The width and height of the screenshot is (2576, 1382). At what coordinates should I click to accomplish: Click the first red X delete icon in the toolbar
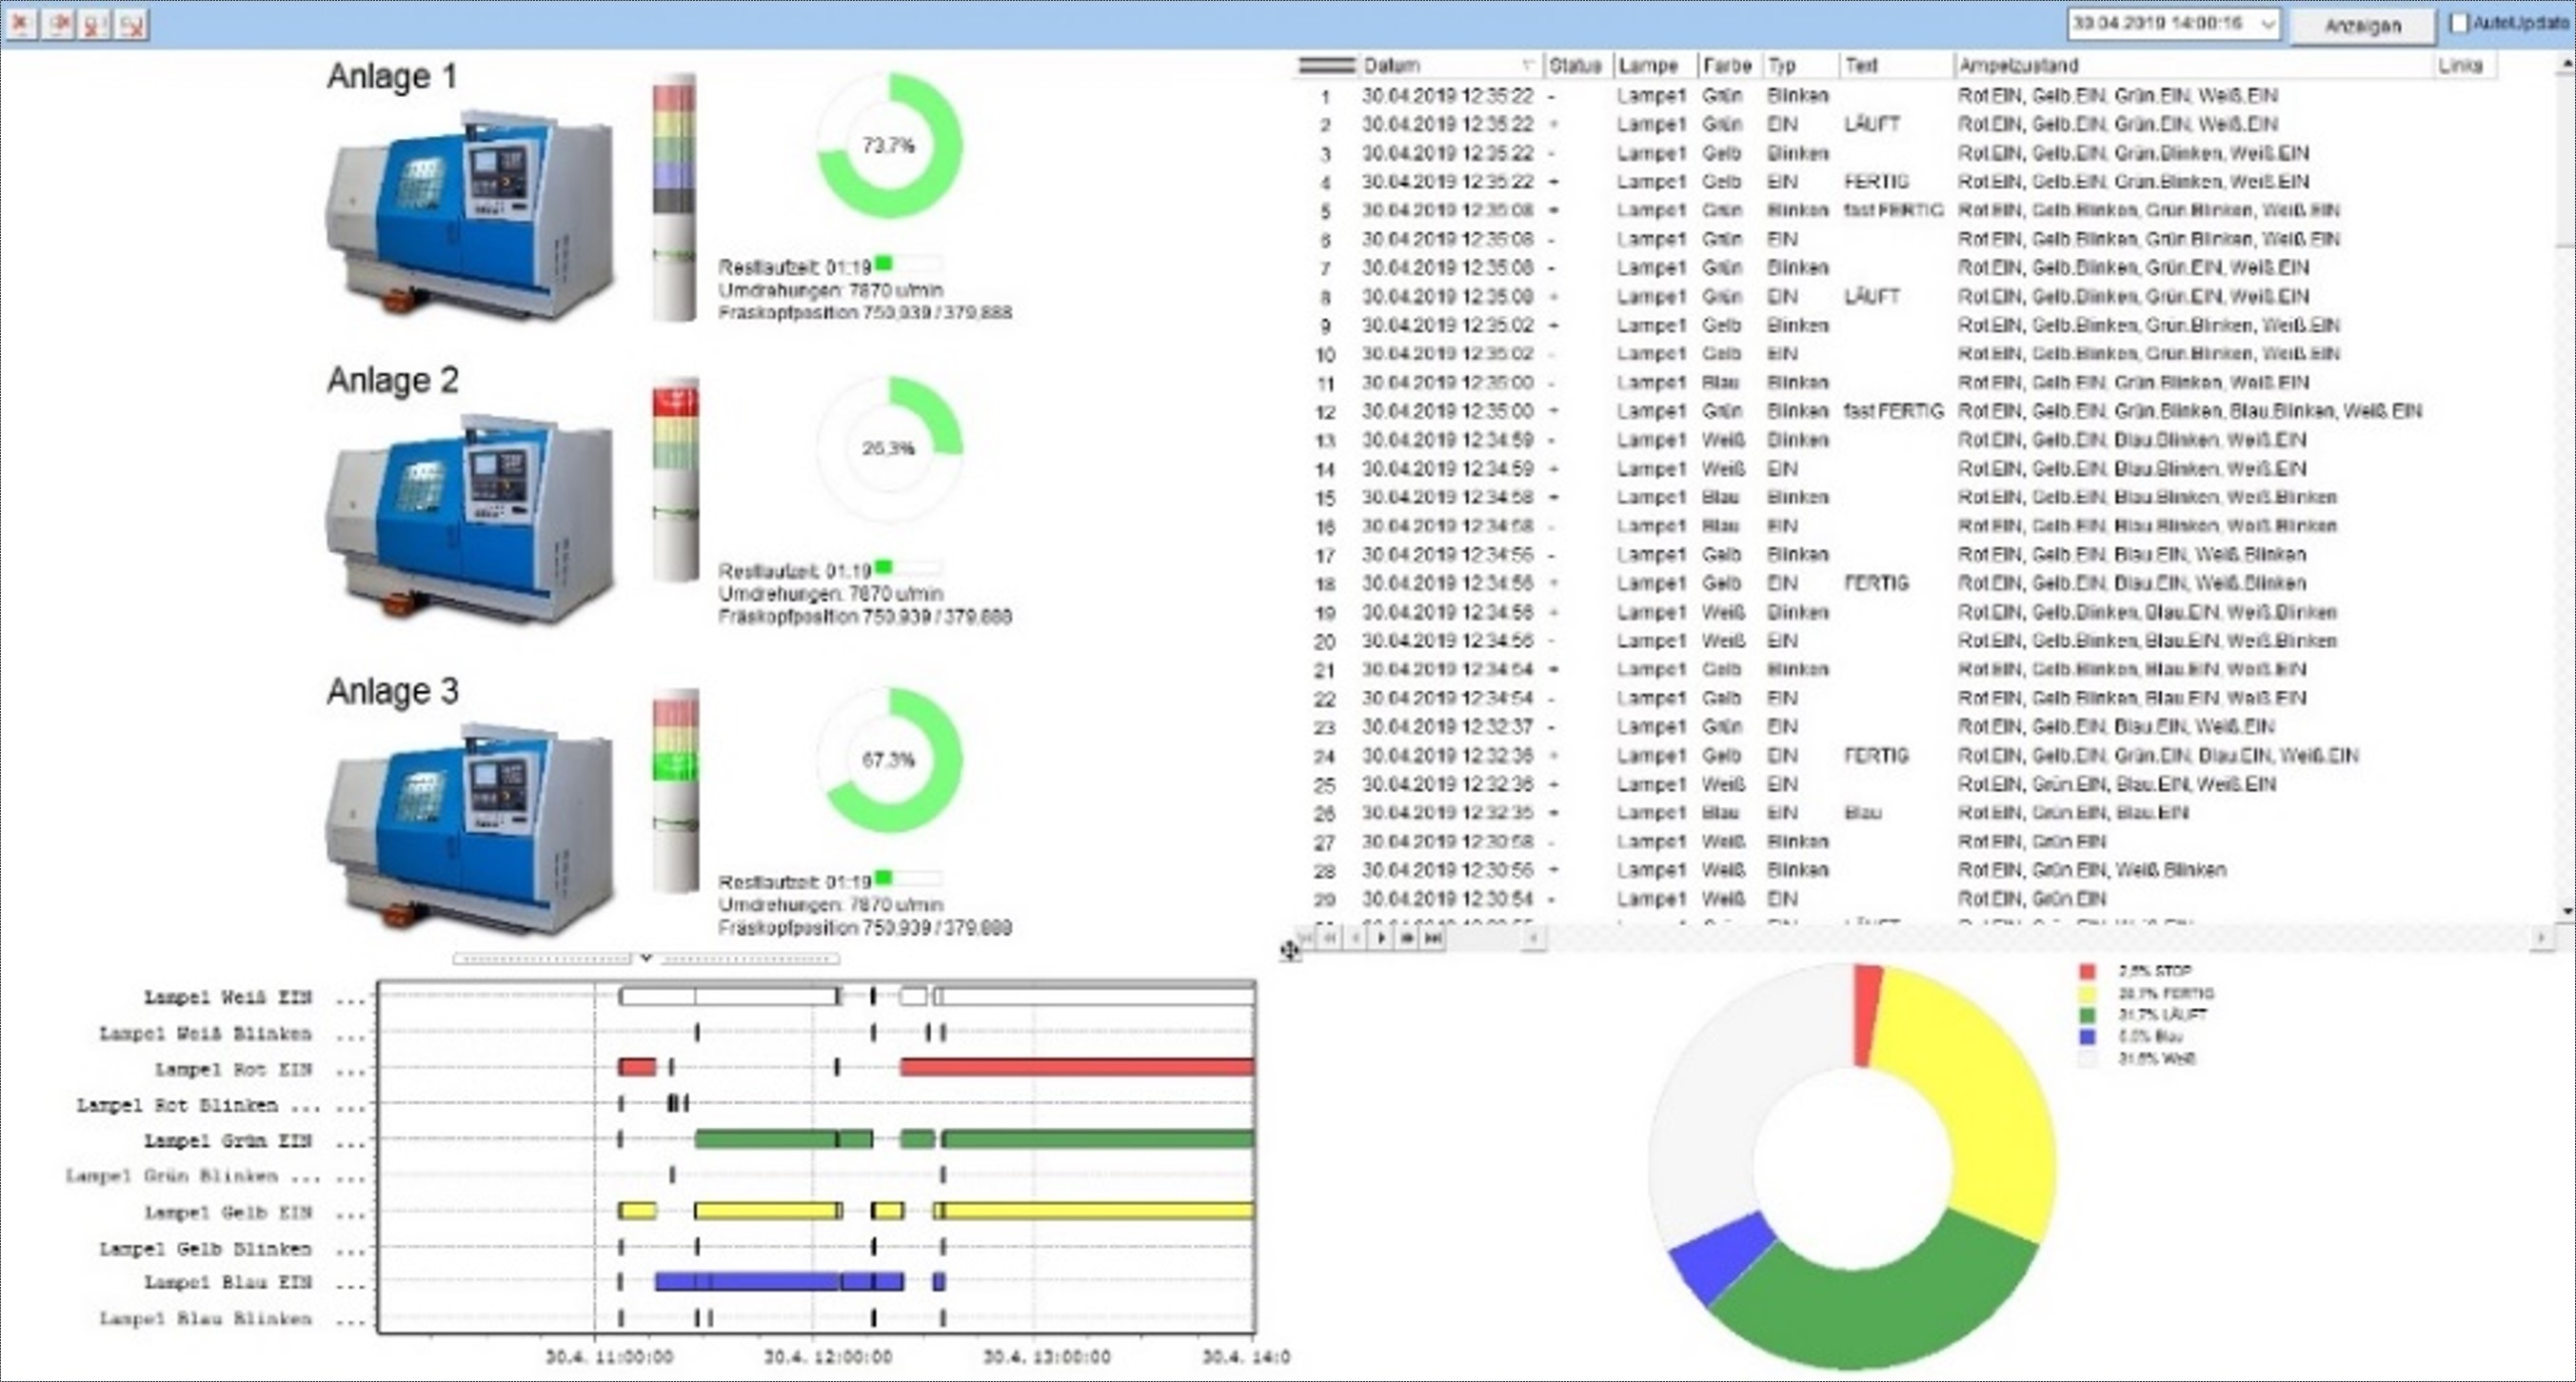pos(22,25)
